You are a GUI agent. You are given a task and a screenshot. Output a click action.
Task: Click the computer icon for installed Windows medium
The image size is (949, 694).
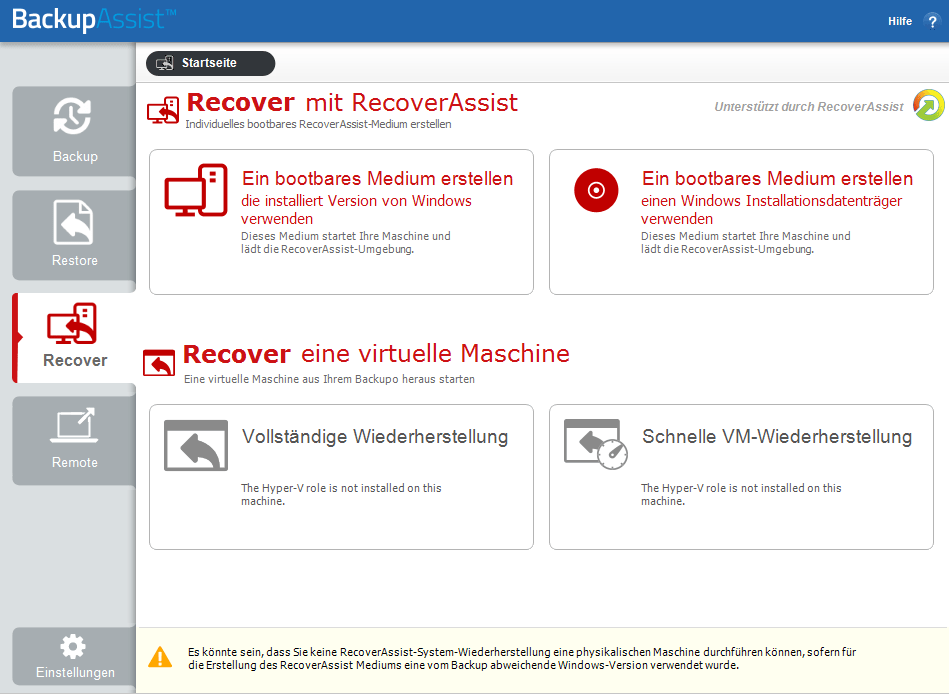(x=196, y=190)
